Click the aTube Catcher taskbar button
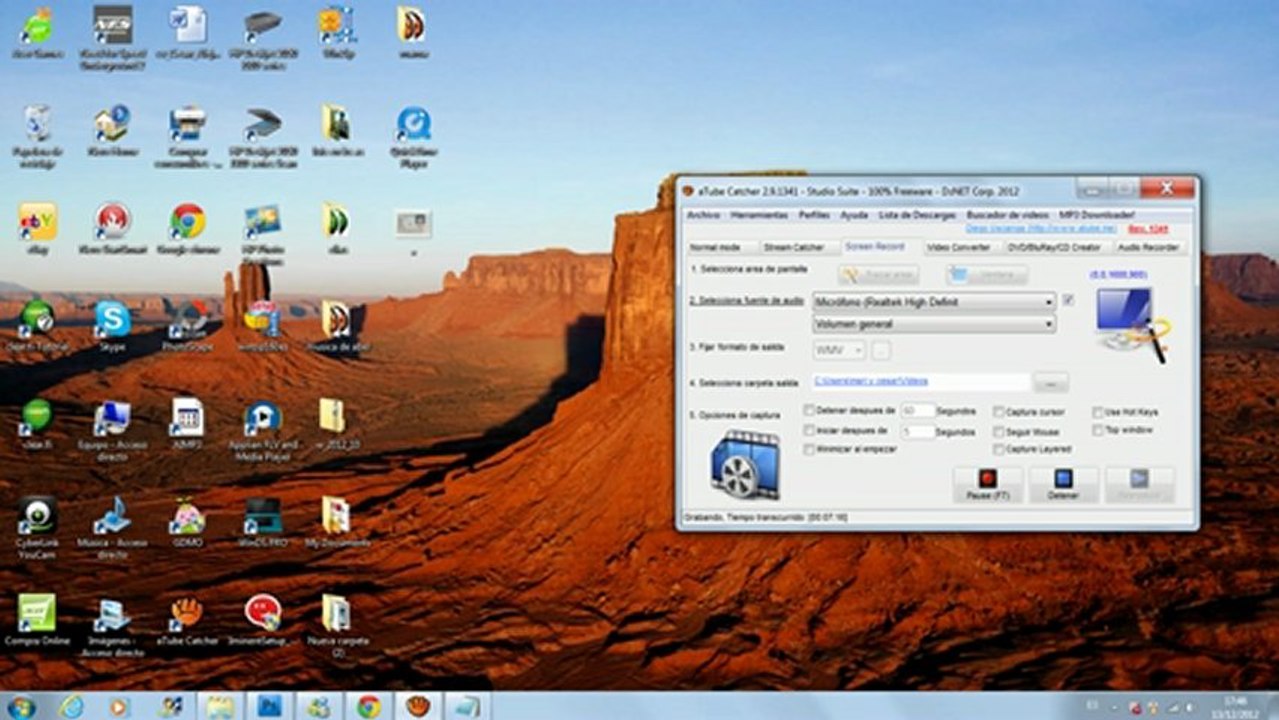This screenshot has height=720, width=1279. [x=419, y=706]
